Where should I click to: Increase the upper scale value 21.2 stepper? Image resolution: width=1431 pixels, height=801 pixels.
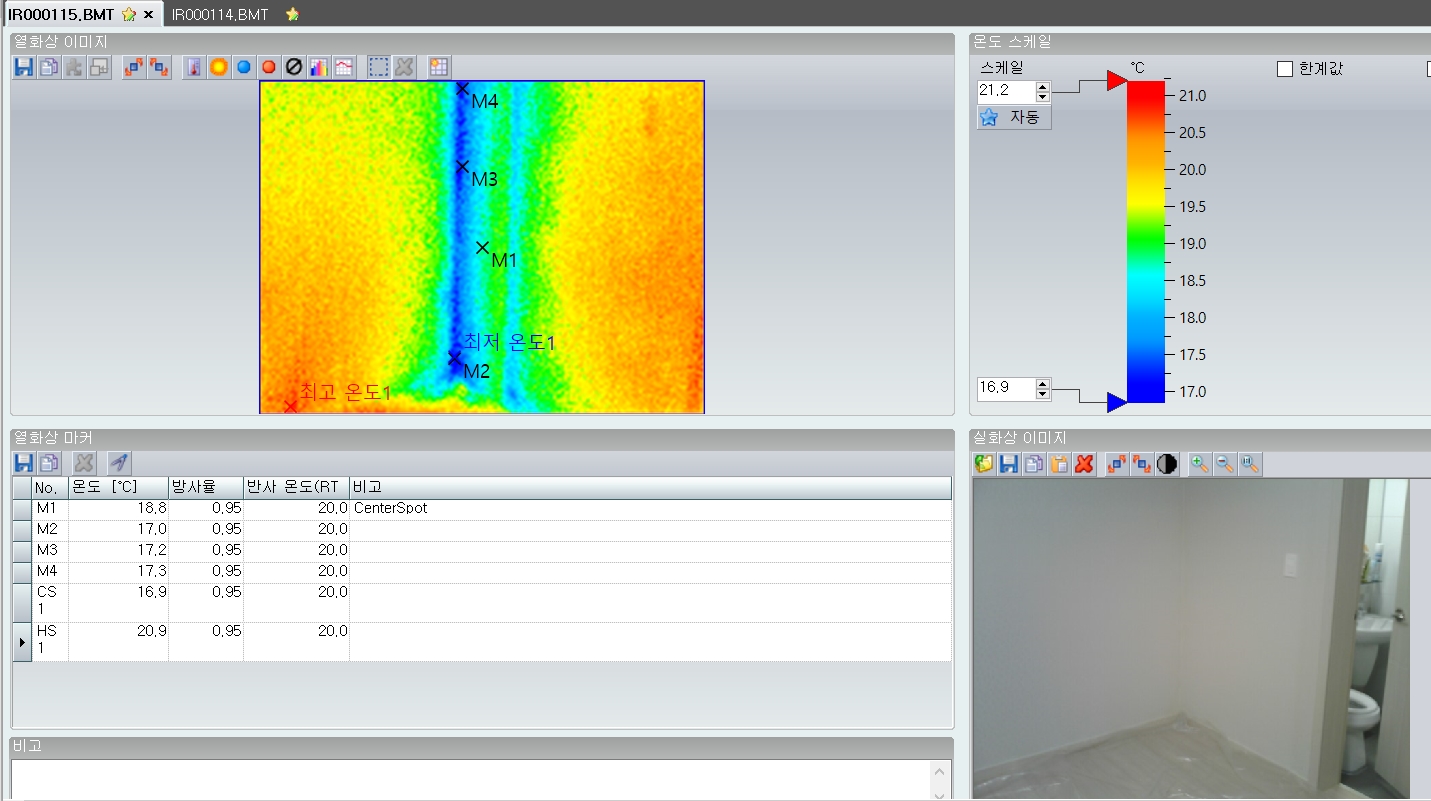(x=1043, y=87)
